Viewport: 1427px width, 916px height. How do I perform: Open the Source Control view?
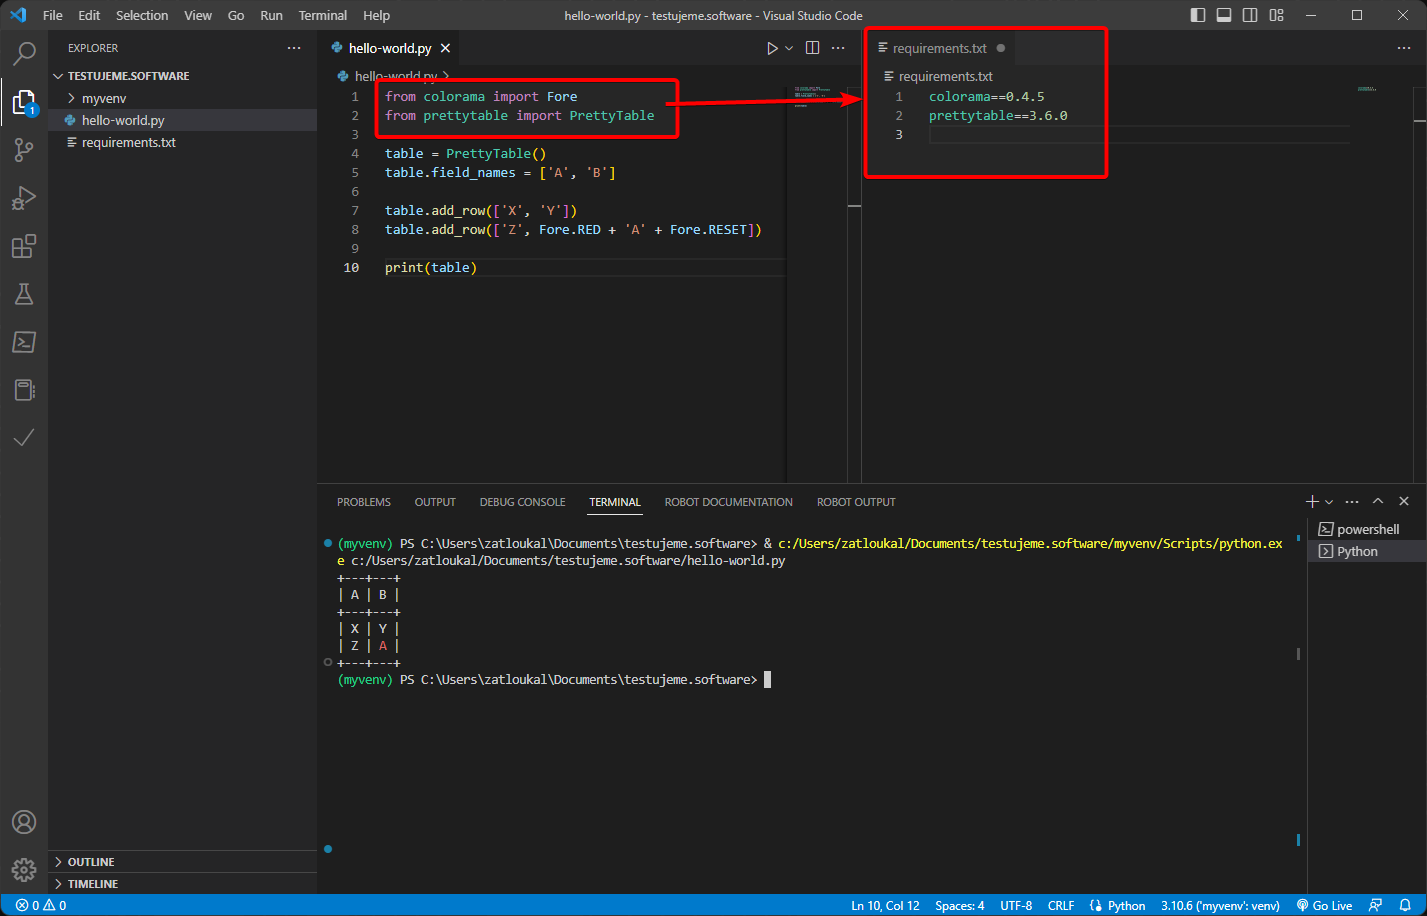point(24,150)
